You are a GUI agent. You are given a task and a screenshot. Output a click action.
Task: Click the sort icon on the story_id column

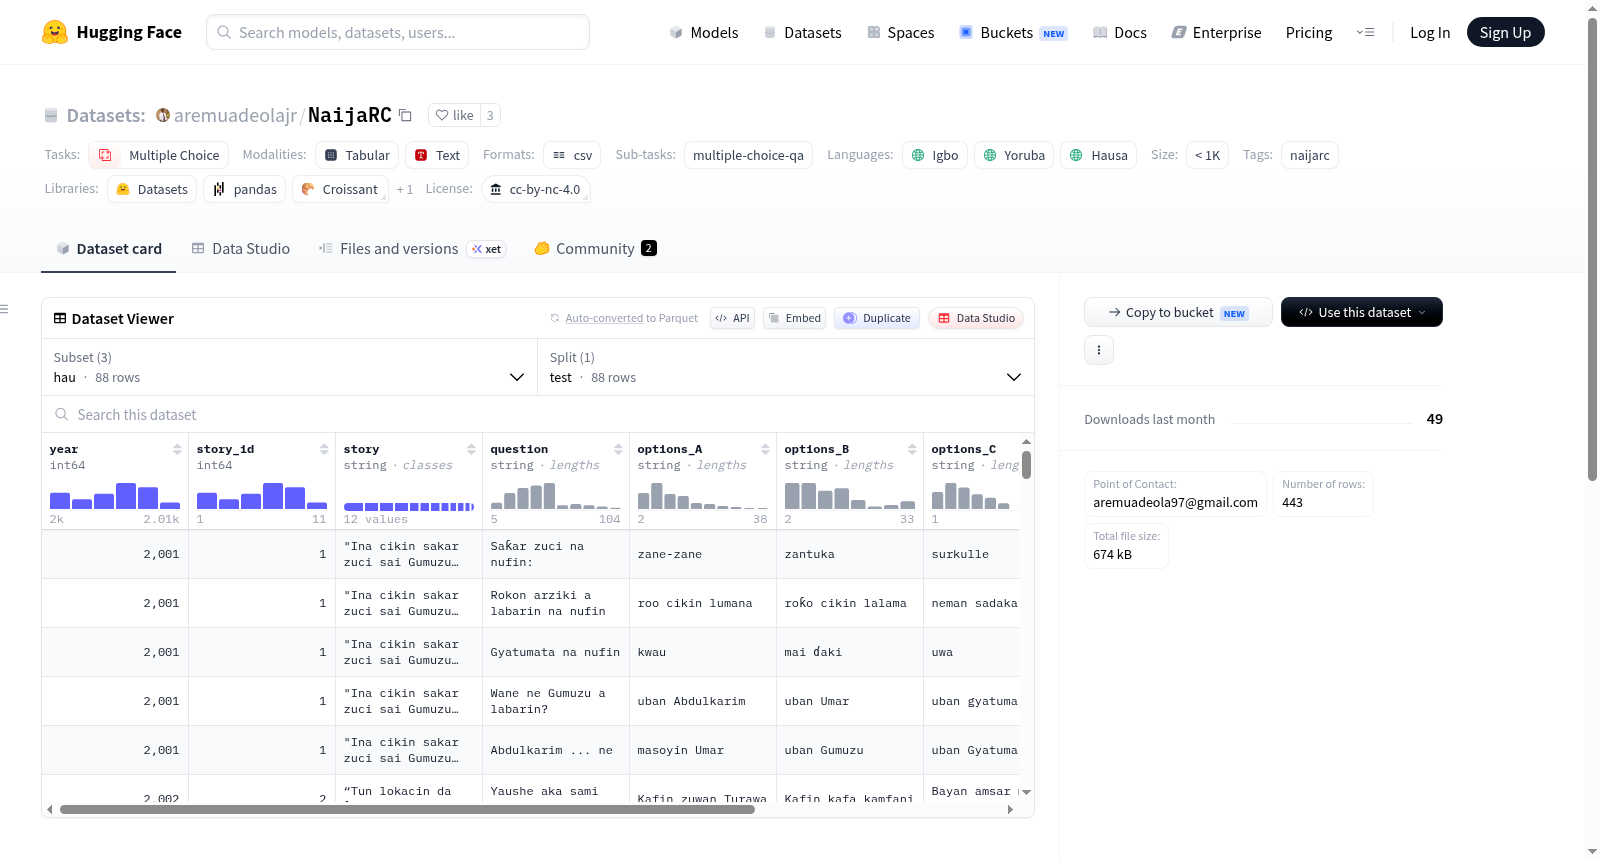click(x=324, y=449)
